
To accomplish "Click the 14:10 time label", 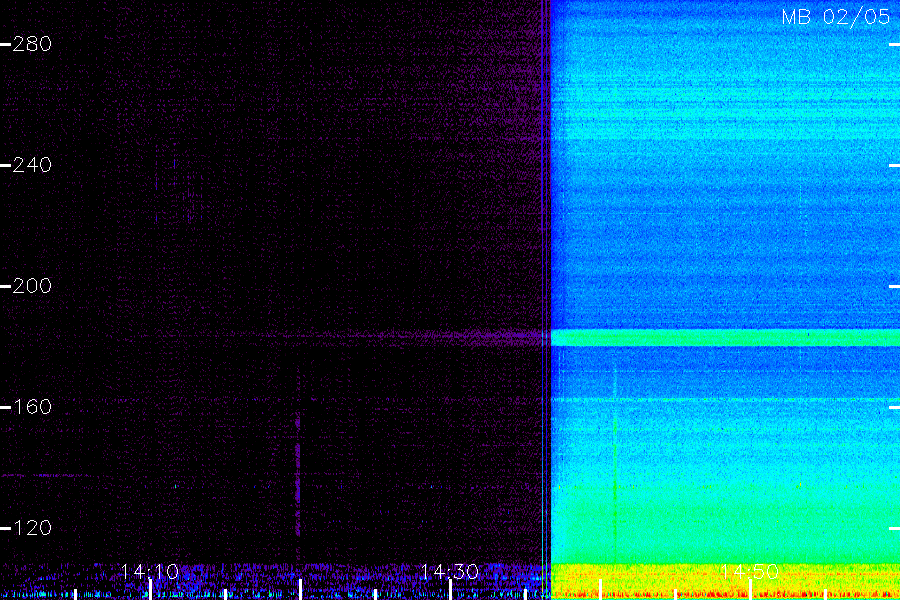I will 150,572.
